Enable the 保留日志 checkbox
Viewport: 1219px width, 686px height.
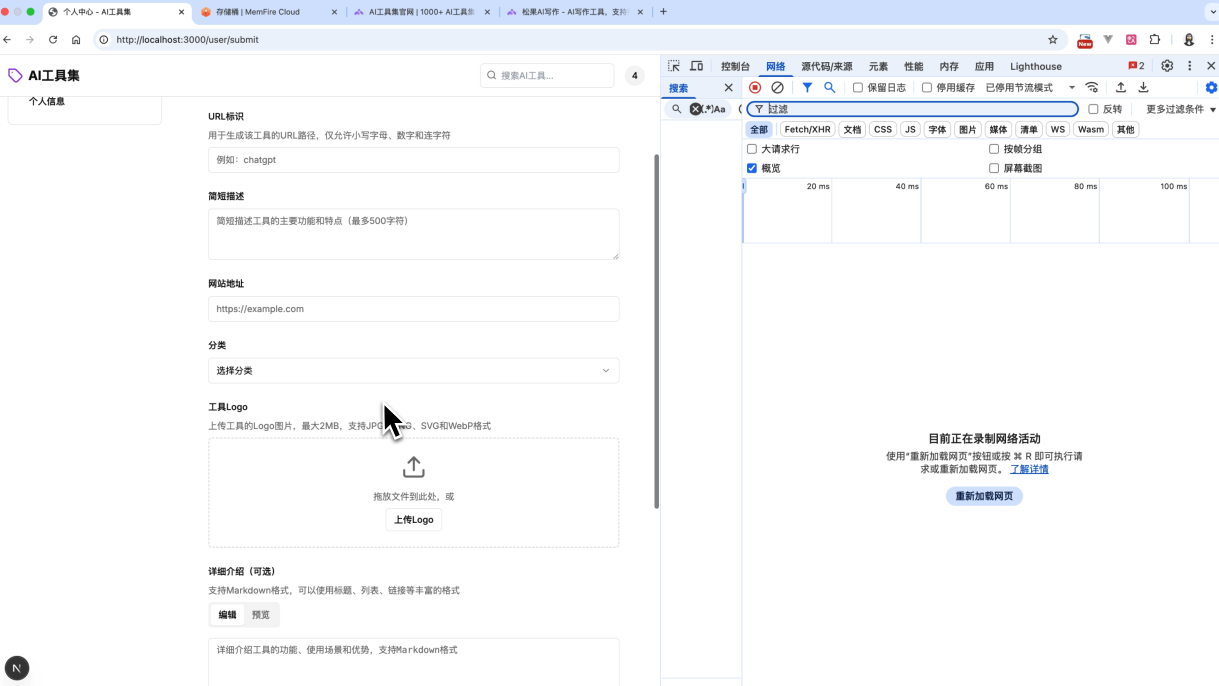858,88
